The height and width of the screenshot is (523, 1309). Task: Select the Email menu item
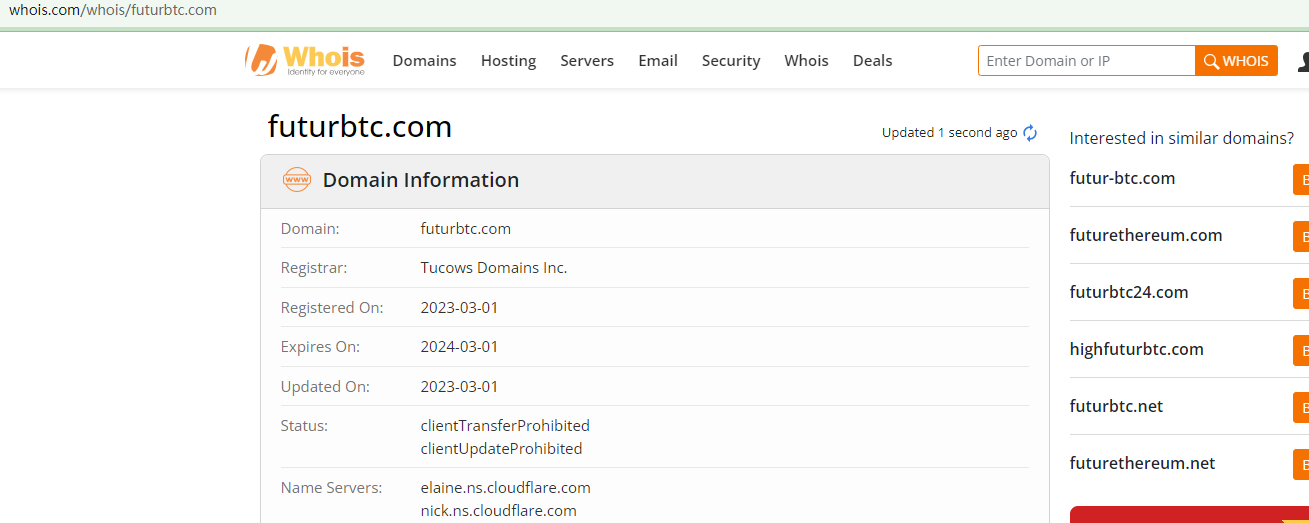[658, 61]
